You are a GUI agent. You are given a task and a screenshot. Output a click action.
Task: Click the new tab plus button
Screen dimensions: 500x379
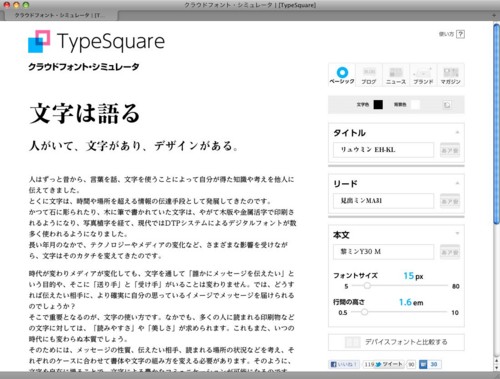(494, 15)
